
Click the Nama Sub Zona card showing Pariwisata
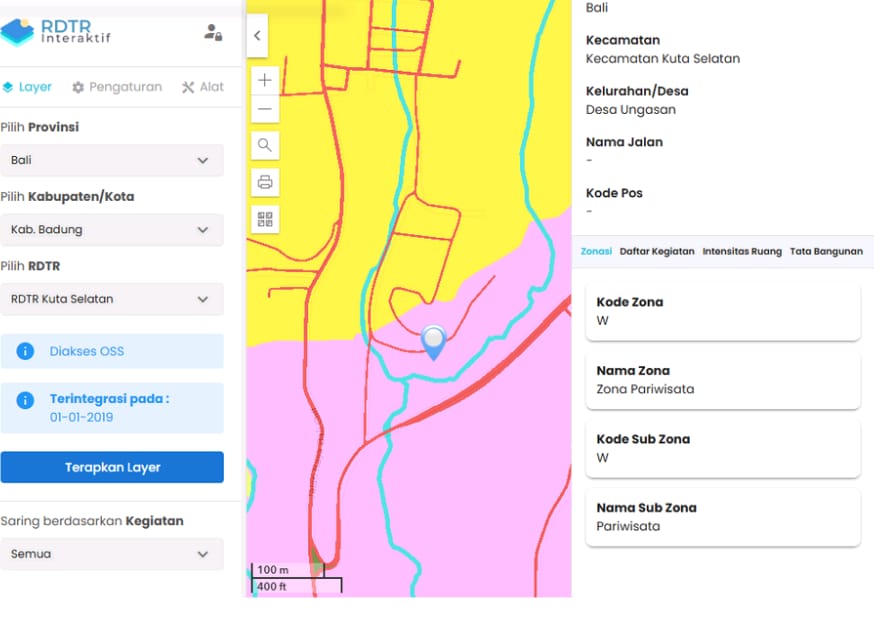[x=723, y=517]
